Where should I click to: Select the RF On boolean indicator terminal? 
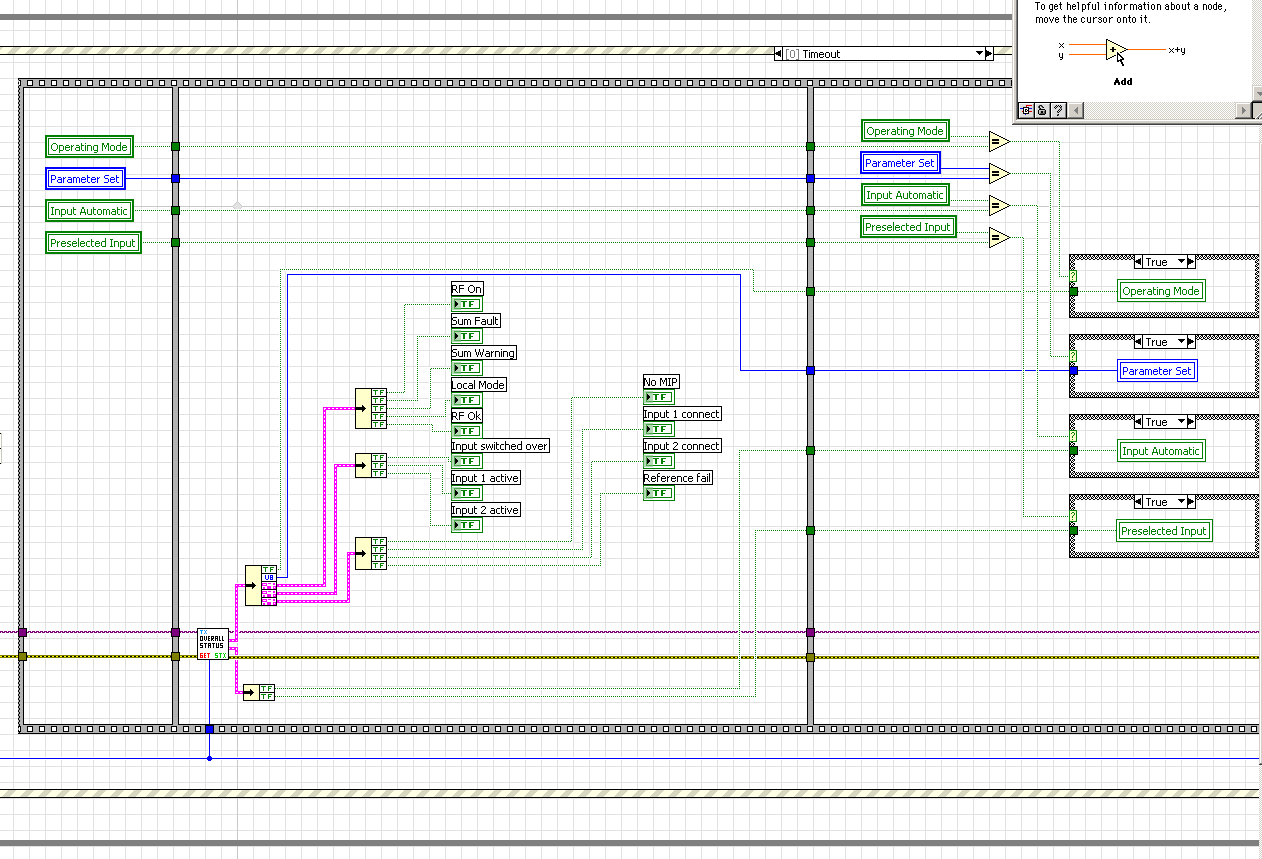coord(466,304)
